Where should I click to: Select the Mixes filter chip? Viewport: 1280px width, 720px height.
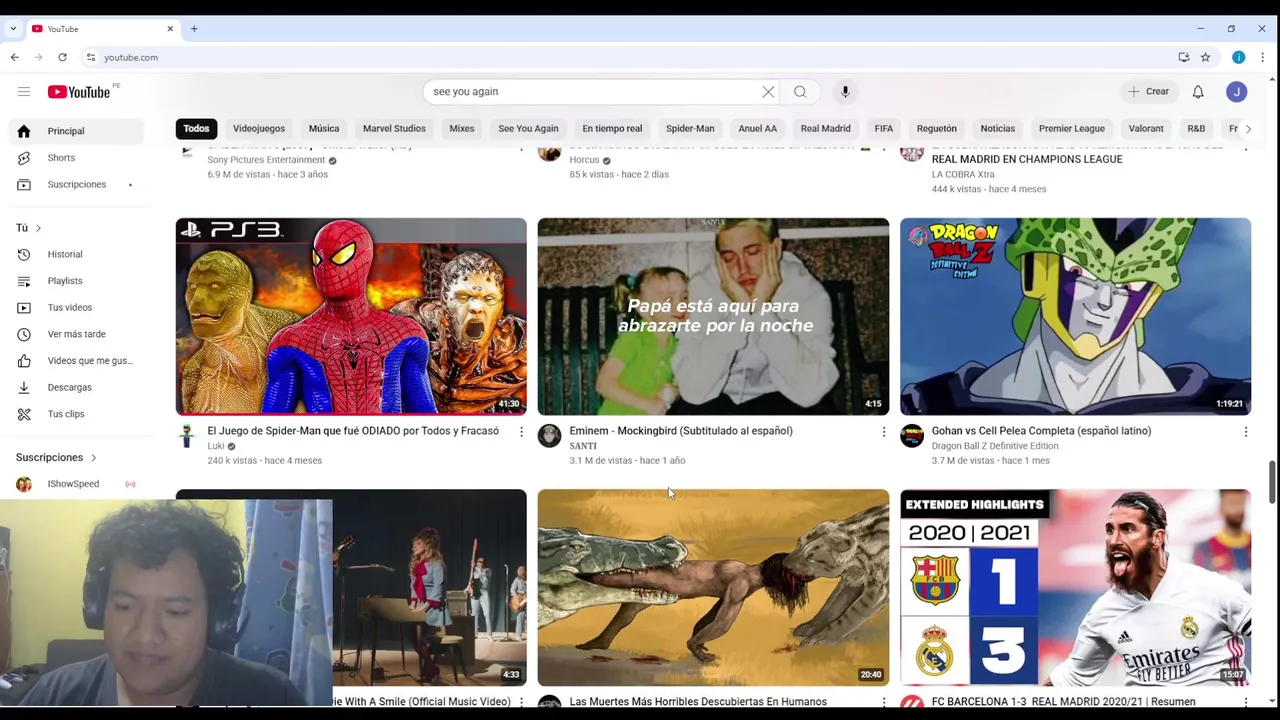[462, 129]
